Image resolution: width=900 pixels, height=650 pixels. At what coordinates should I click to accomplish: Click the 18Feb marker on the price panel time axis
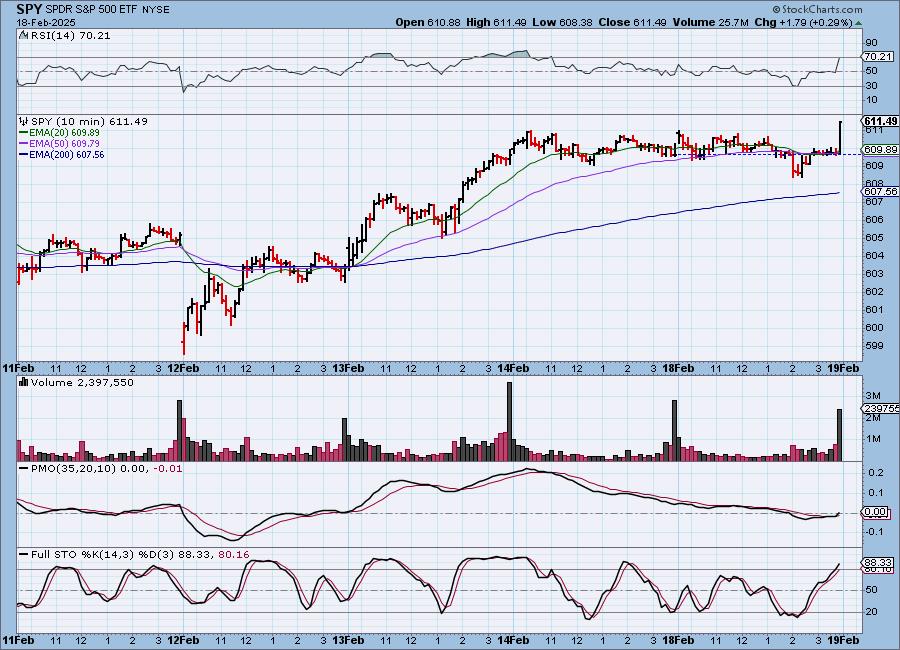coord(678,368)
